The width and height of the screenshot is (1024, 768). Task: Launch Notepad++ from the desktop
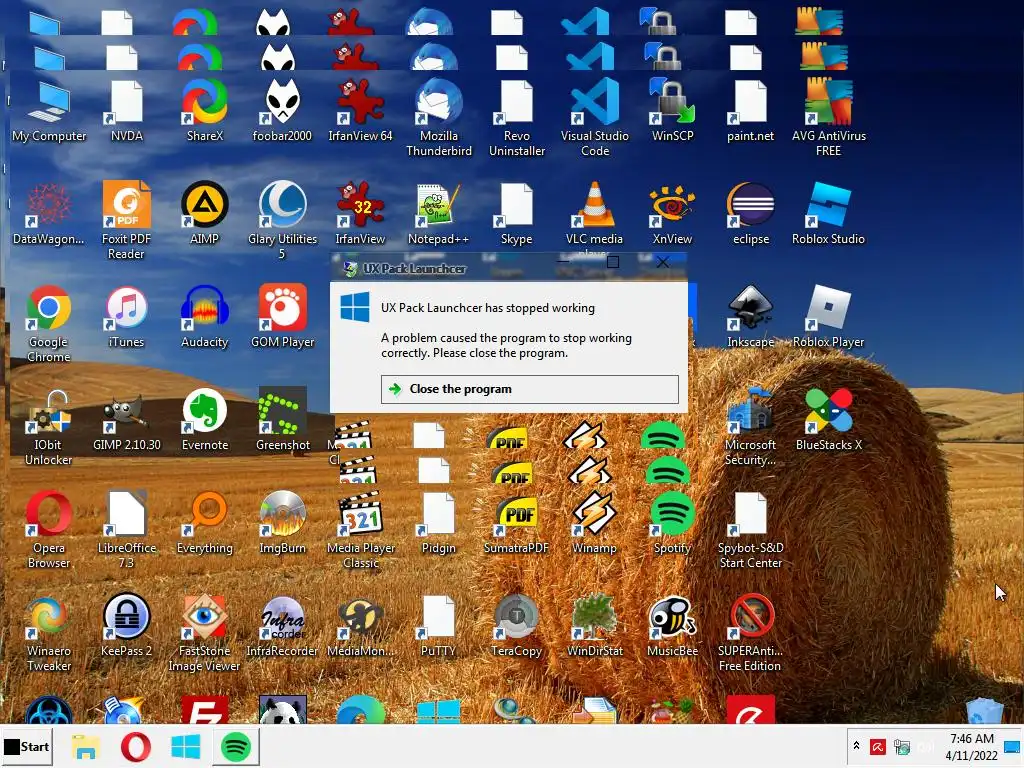(438, 215)
